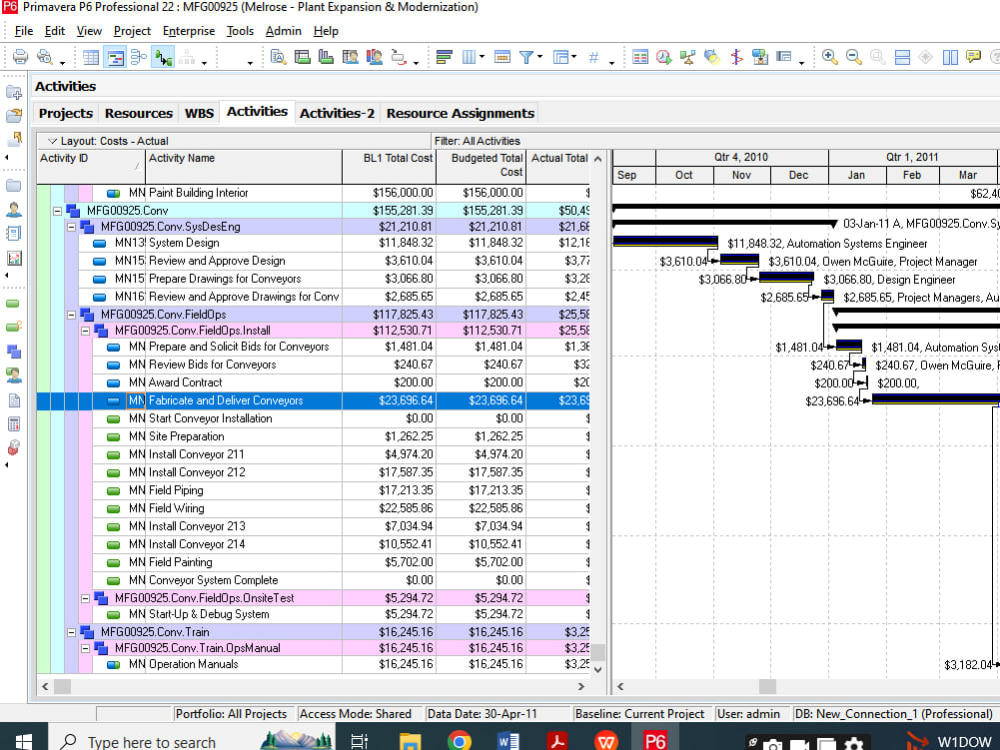Toggle the bottom layout split icon
This screenshot has width=1000, height=750.
(x=902, y=57)
